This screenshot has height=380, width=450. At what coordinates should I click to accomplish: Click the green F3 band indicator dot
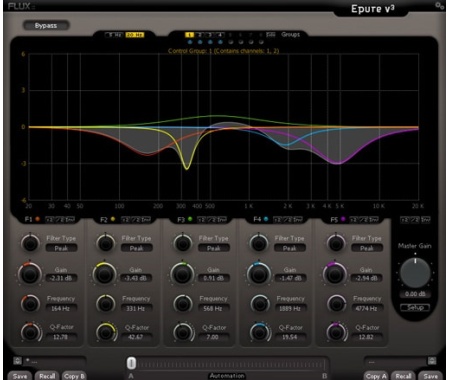[x=190, y=219]
